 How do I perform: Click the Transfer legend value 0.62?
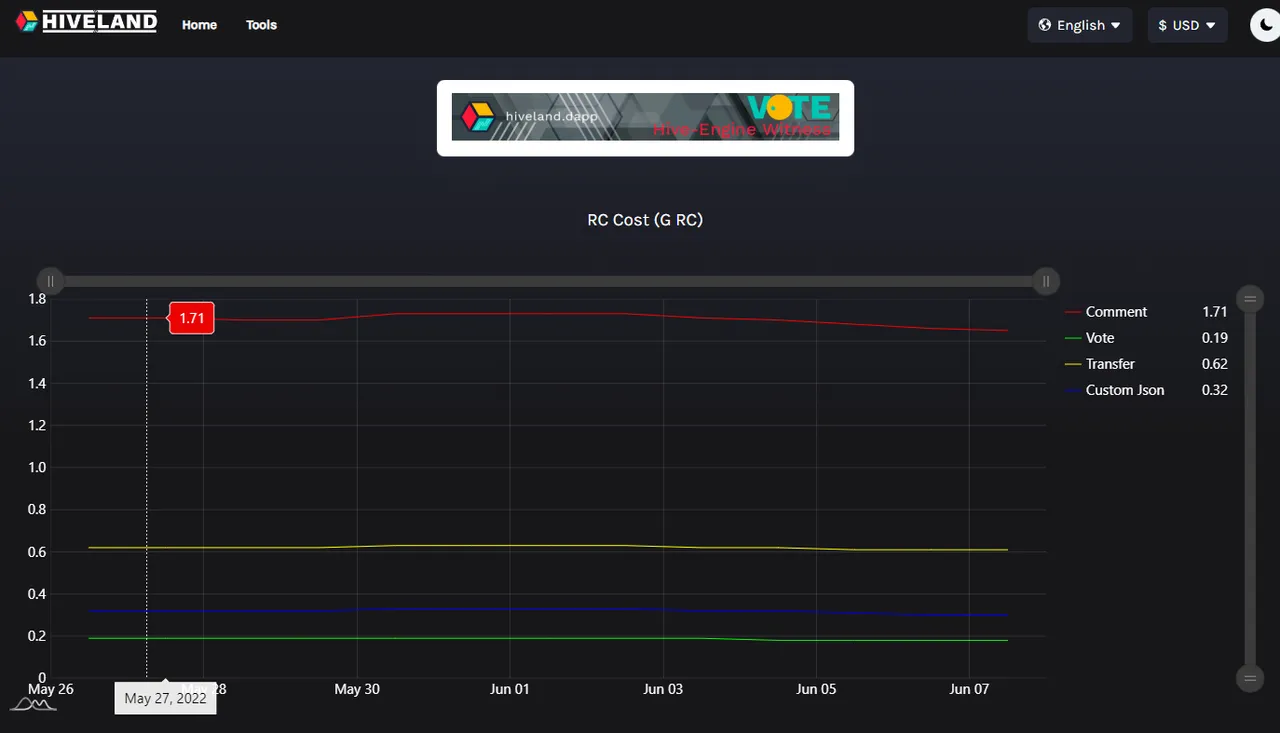coord(1215,364)
